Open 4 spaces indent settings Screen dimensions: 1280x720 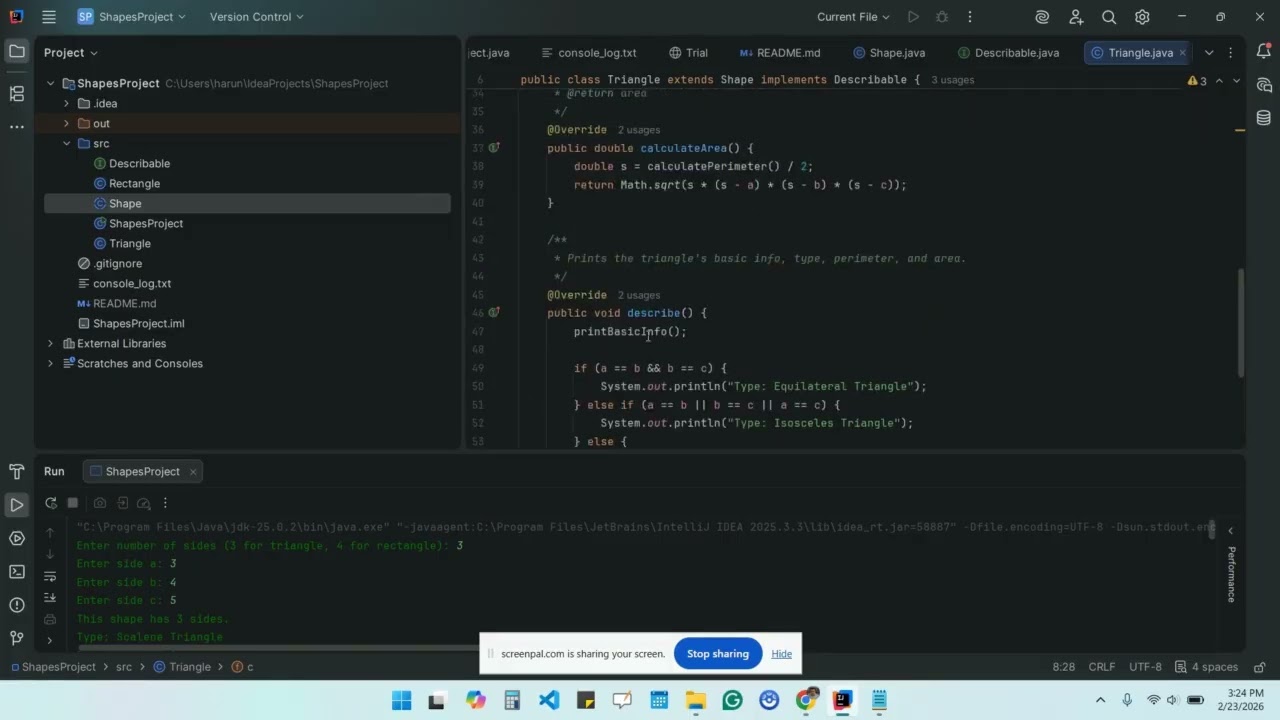click(1206, 667)
